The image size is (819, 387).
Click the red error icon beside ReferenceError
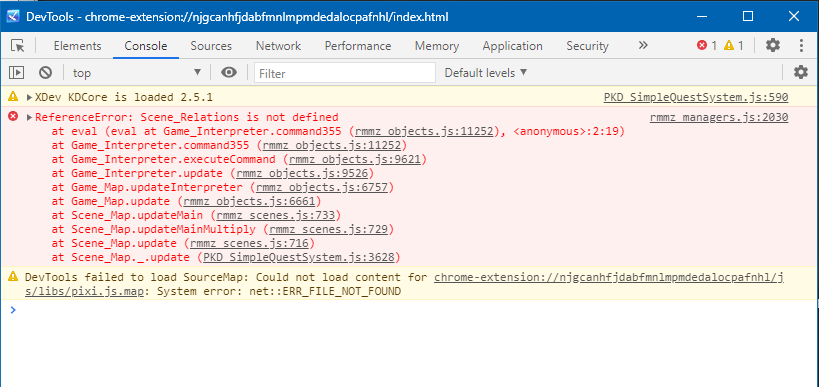[13, 116]
